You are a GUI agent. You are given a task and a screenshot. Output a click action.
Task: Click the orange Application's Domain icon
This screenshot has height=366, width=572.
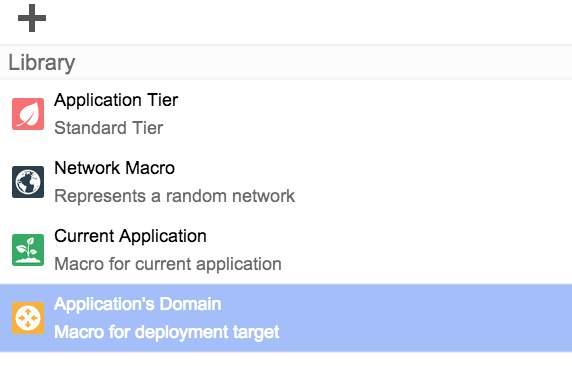pyautogui.click(x=28, y=318)
